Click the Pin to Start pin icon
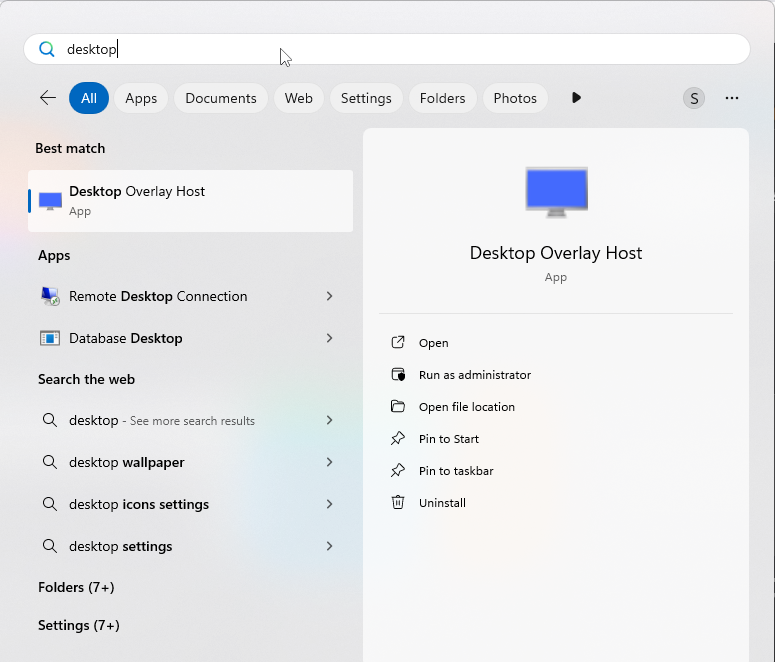775x662 pixels. (398, 439)
